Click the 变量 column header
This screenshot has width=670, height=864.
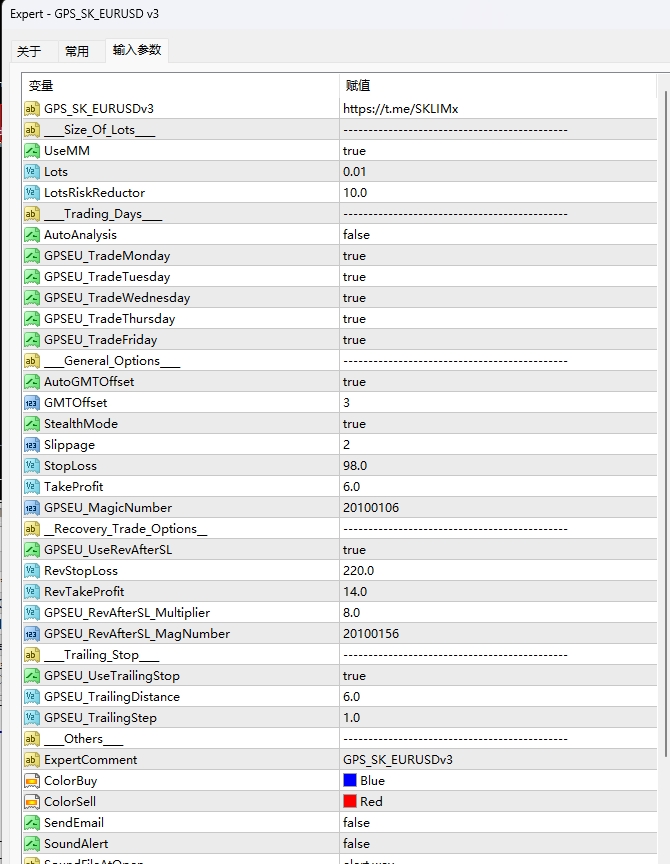[x=180, y=86]
